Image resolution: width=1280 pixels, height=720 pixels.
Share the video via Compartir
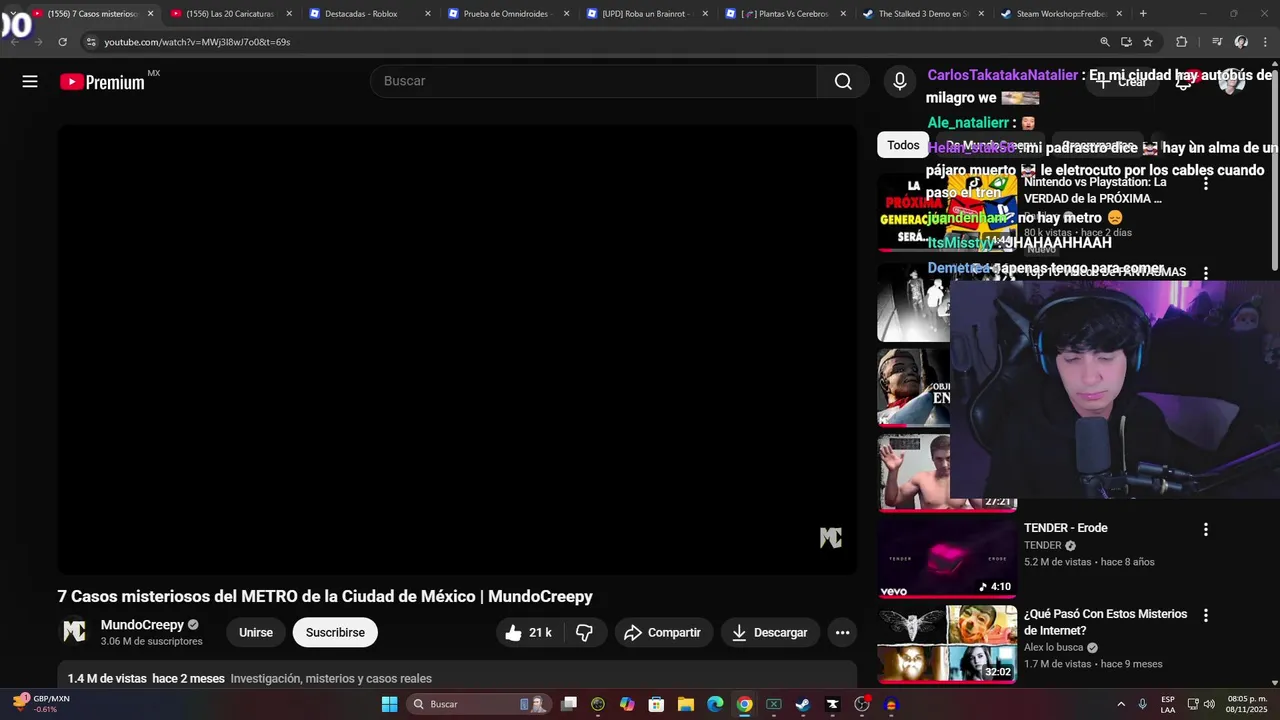(663, 632)
